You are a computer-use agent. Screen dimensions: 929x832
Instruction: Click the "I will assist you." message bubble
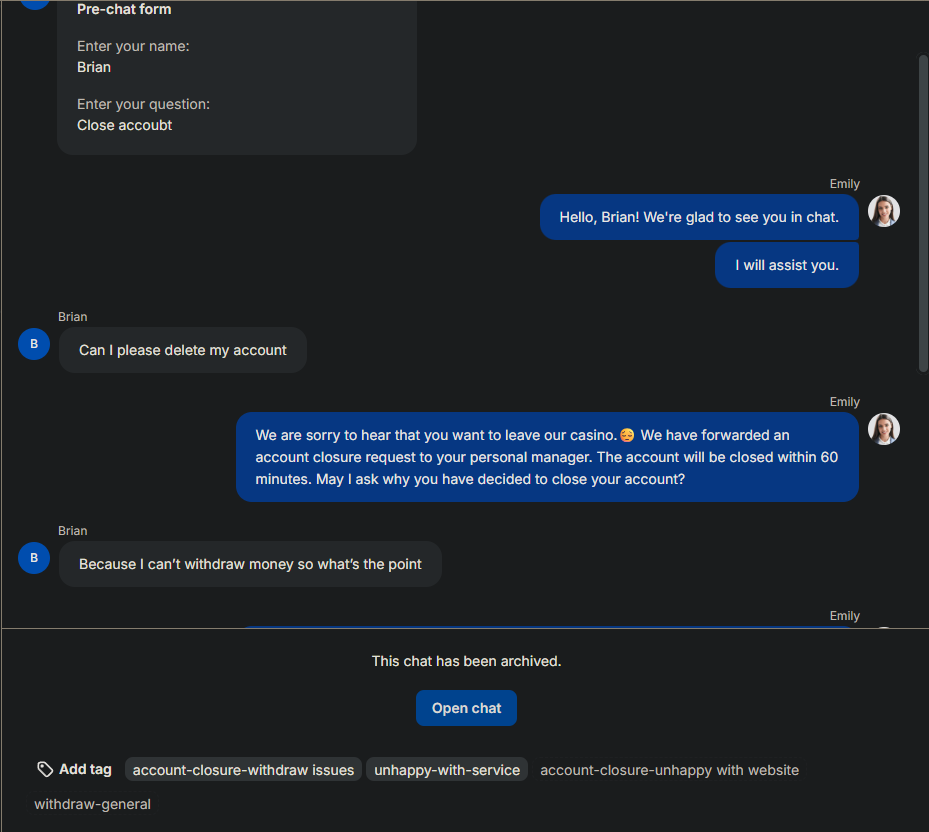[786, 265]
